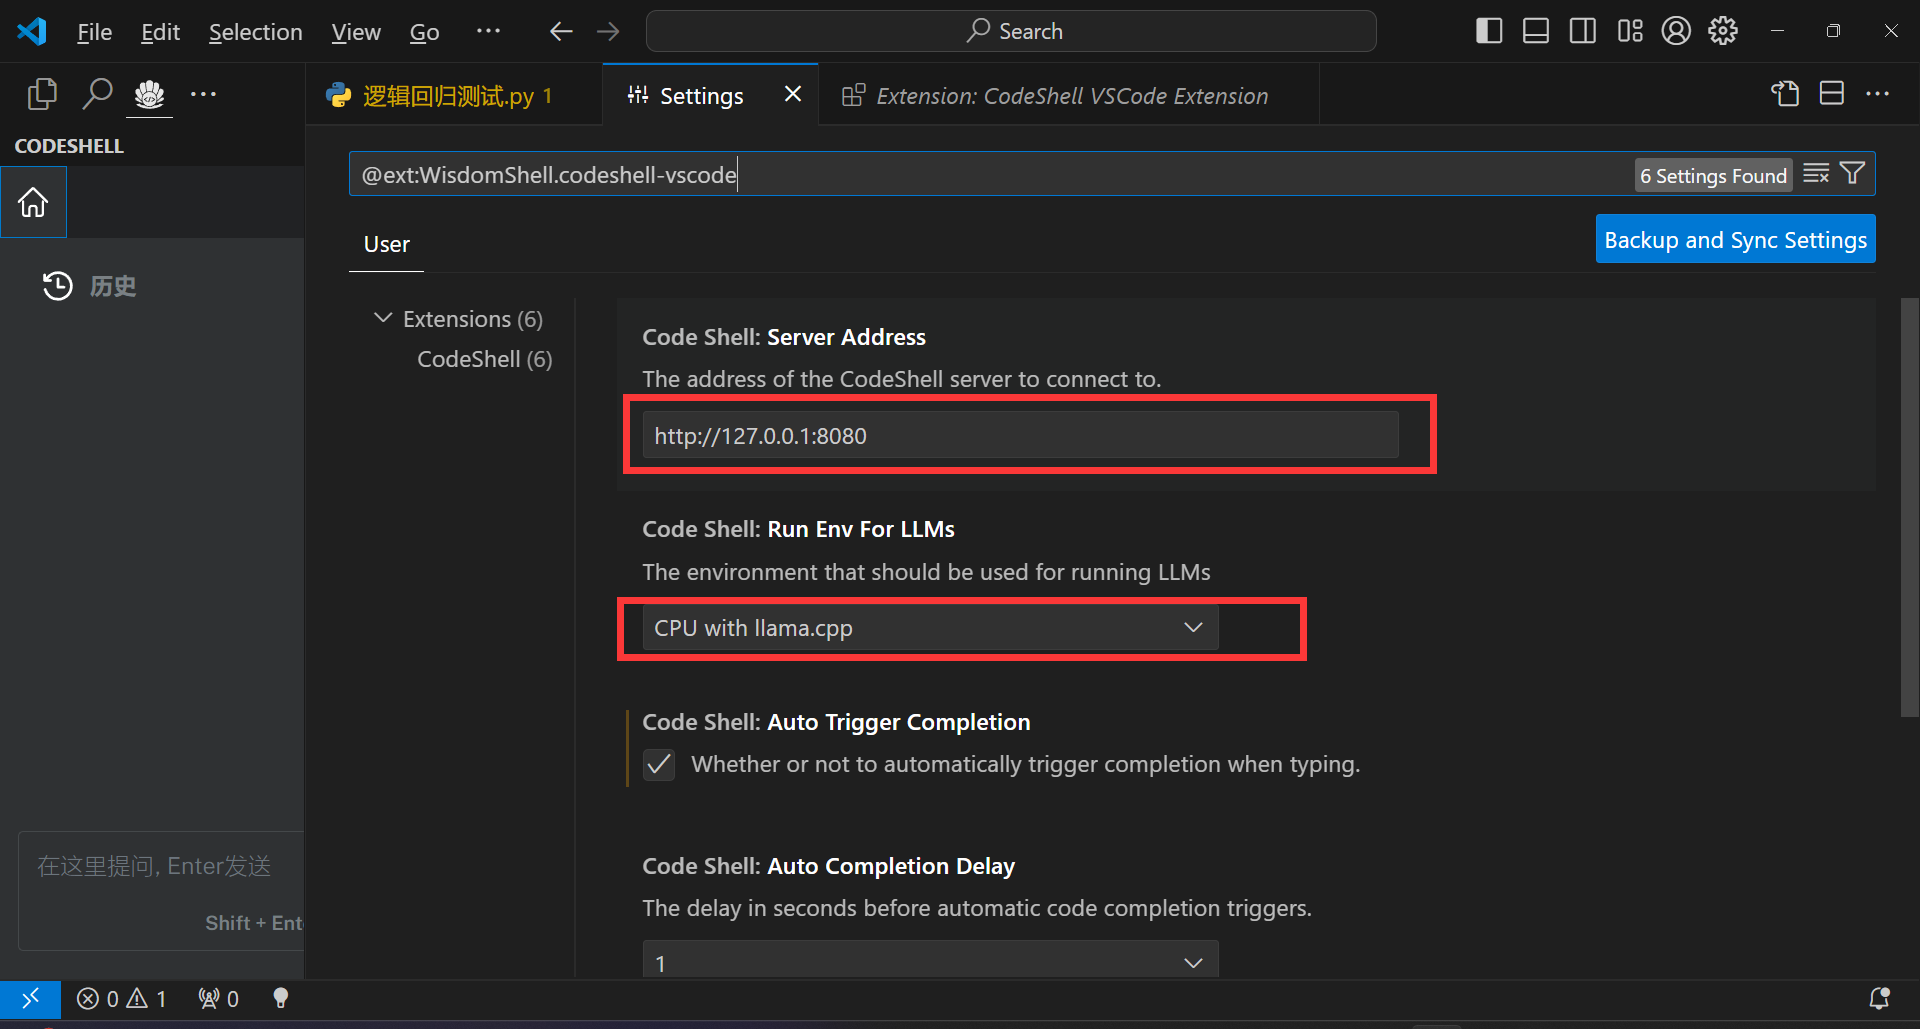Screen dimensions: 1920x1029
Task: Collapse the Extensions (6) tree section
Action: click(382, 319)
